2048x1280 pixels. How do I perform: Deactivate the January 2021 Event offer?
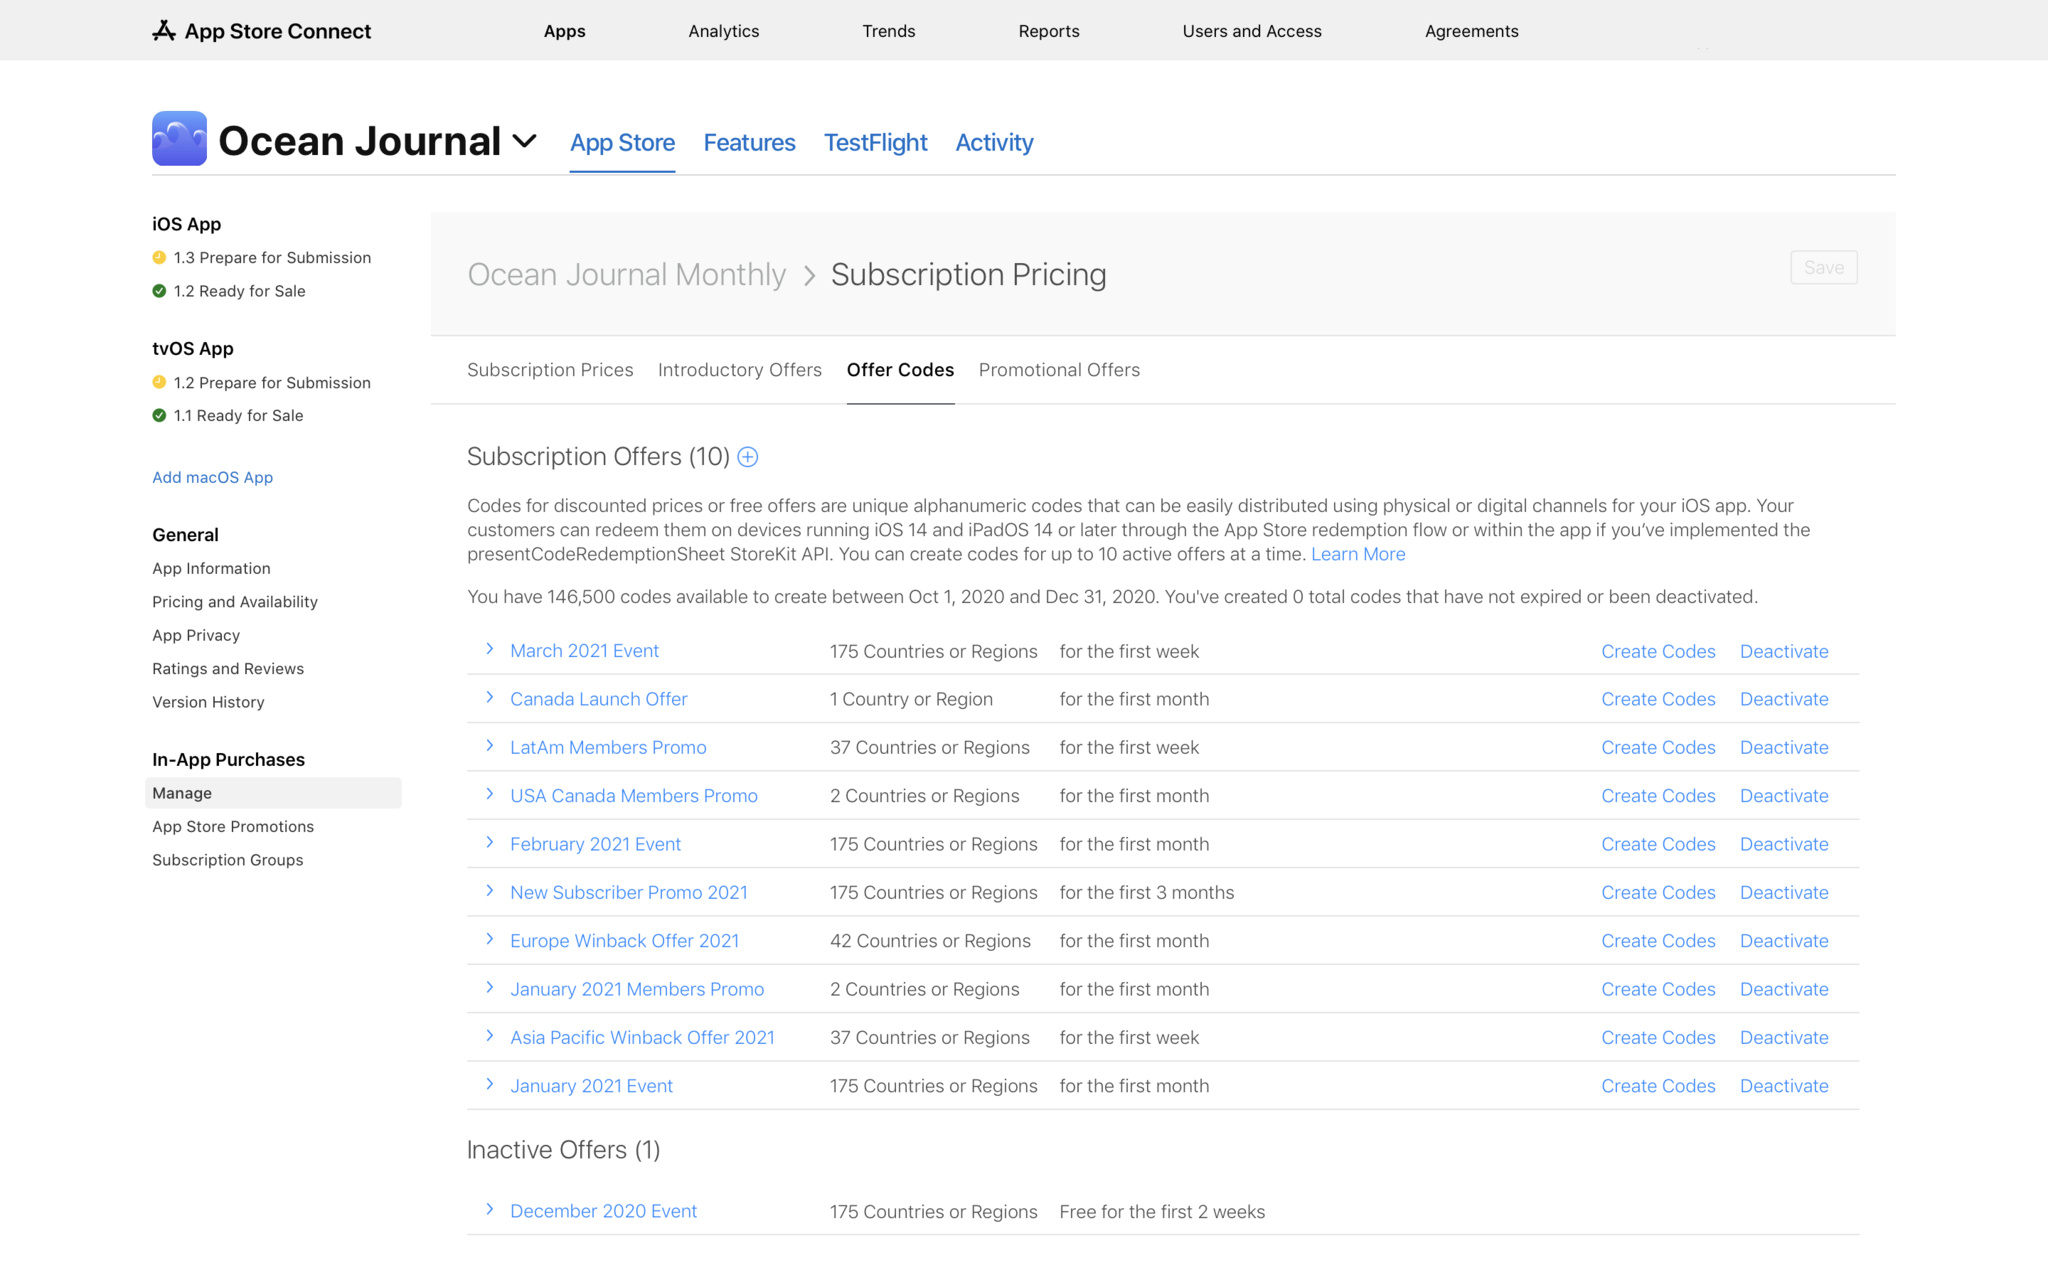pos(1784,1086)
